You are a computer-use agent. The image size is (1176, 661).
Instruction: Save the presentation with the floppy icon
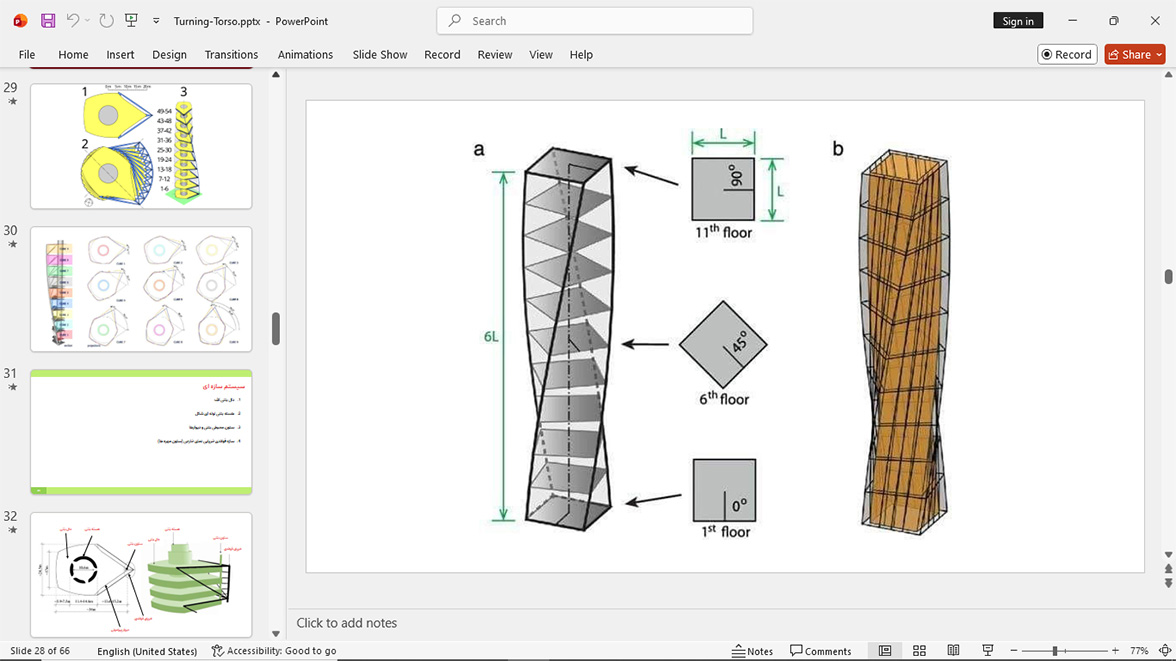click(48, 21)
